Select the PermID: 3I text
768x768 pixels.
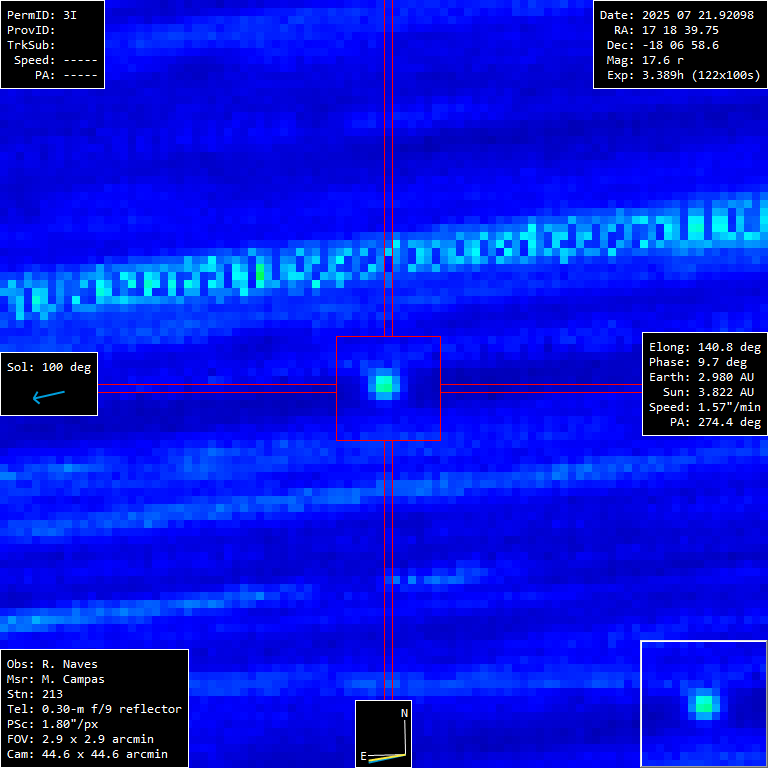(x=42, y=15)
